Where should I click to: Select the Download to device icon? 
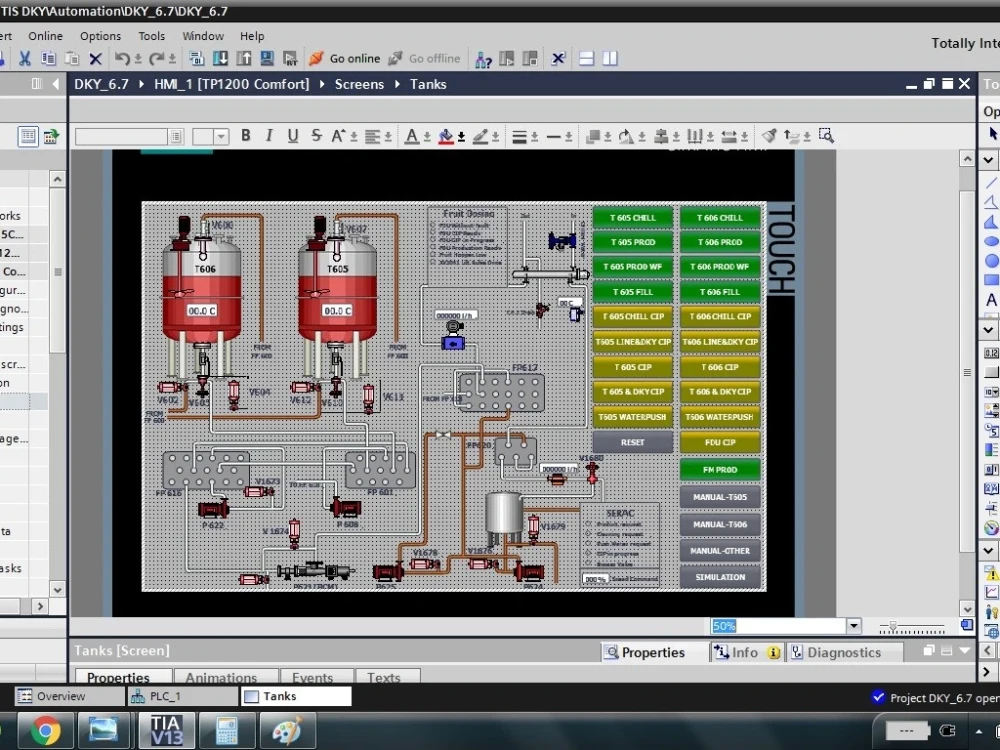click(x=220, y=58)
